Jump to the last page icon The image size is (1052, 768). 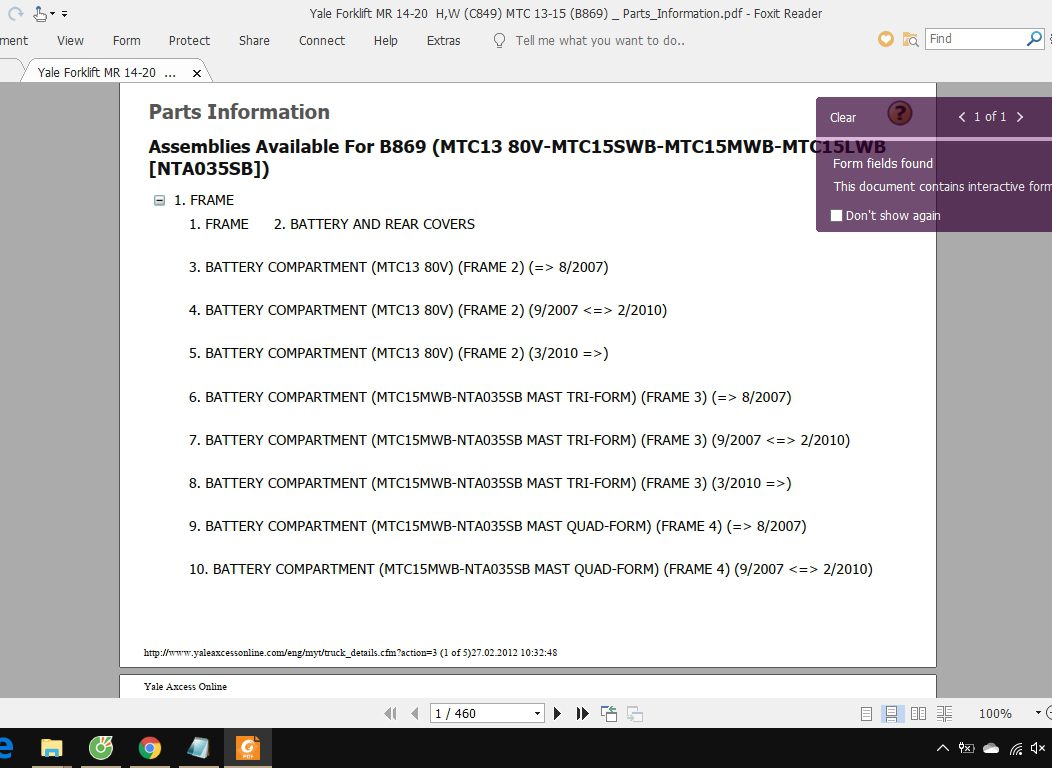pyautogui.click(x=583, y=713)
